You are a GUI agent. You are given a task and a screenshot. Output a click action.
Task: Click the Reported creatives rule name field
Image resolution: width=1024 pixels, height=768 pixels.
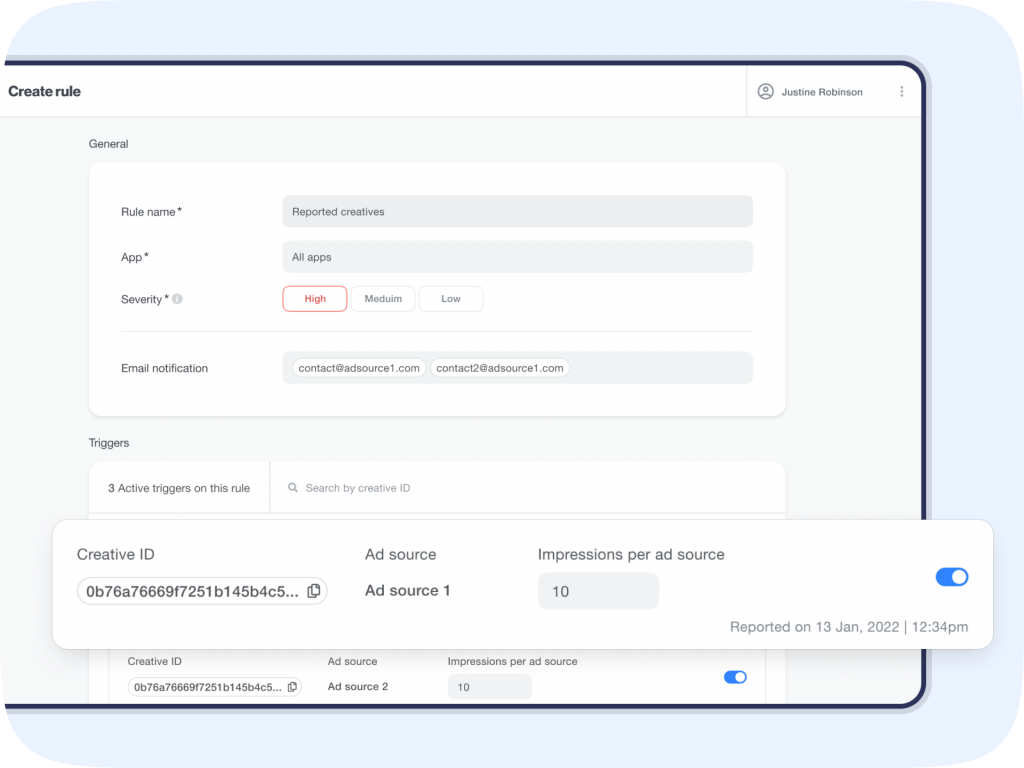[x=517, y=211]
